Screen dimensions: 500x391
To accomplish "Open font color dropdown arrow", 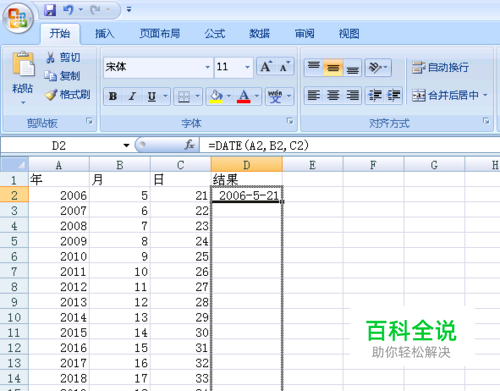I will (257, 96).
